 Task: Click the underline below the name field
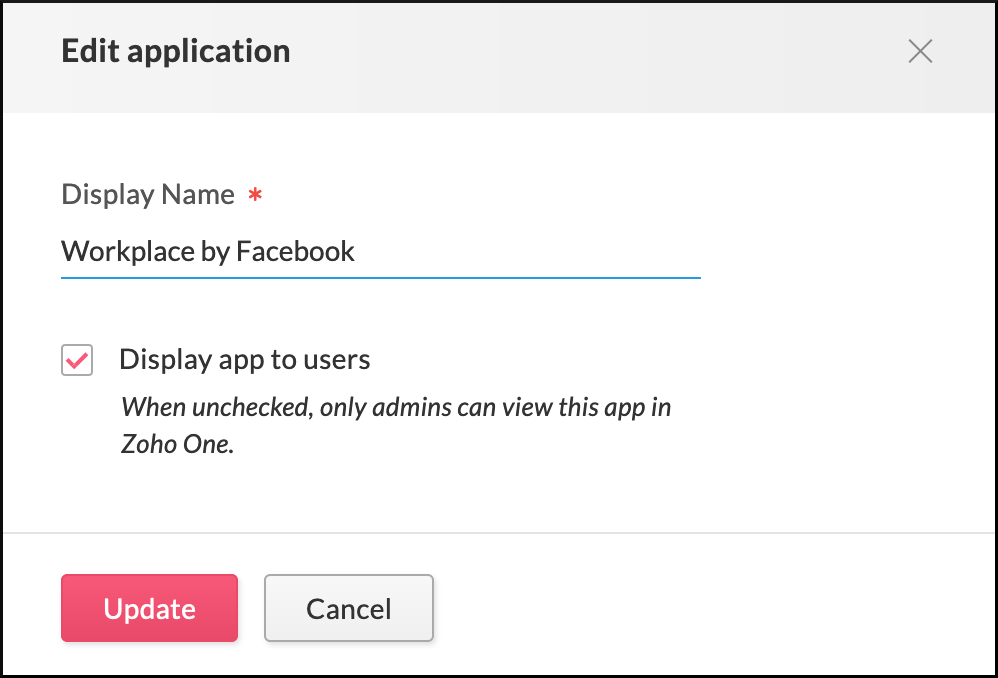click(380, 275)
